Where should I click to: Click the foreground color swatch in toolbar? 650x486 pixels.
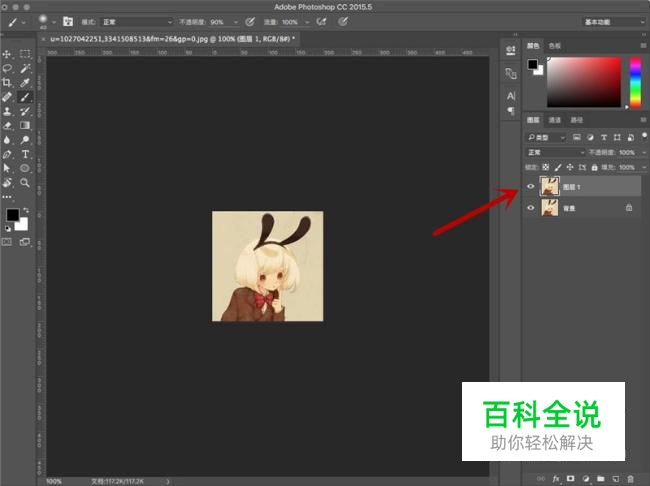[13, 215]
